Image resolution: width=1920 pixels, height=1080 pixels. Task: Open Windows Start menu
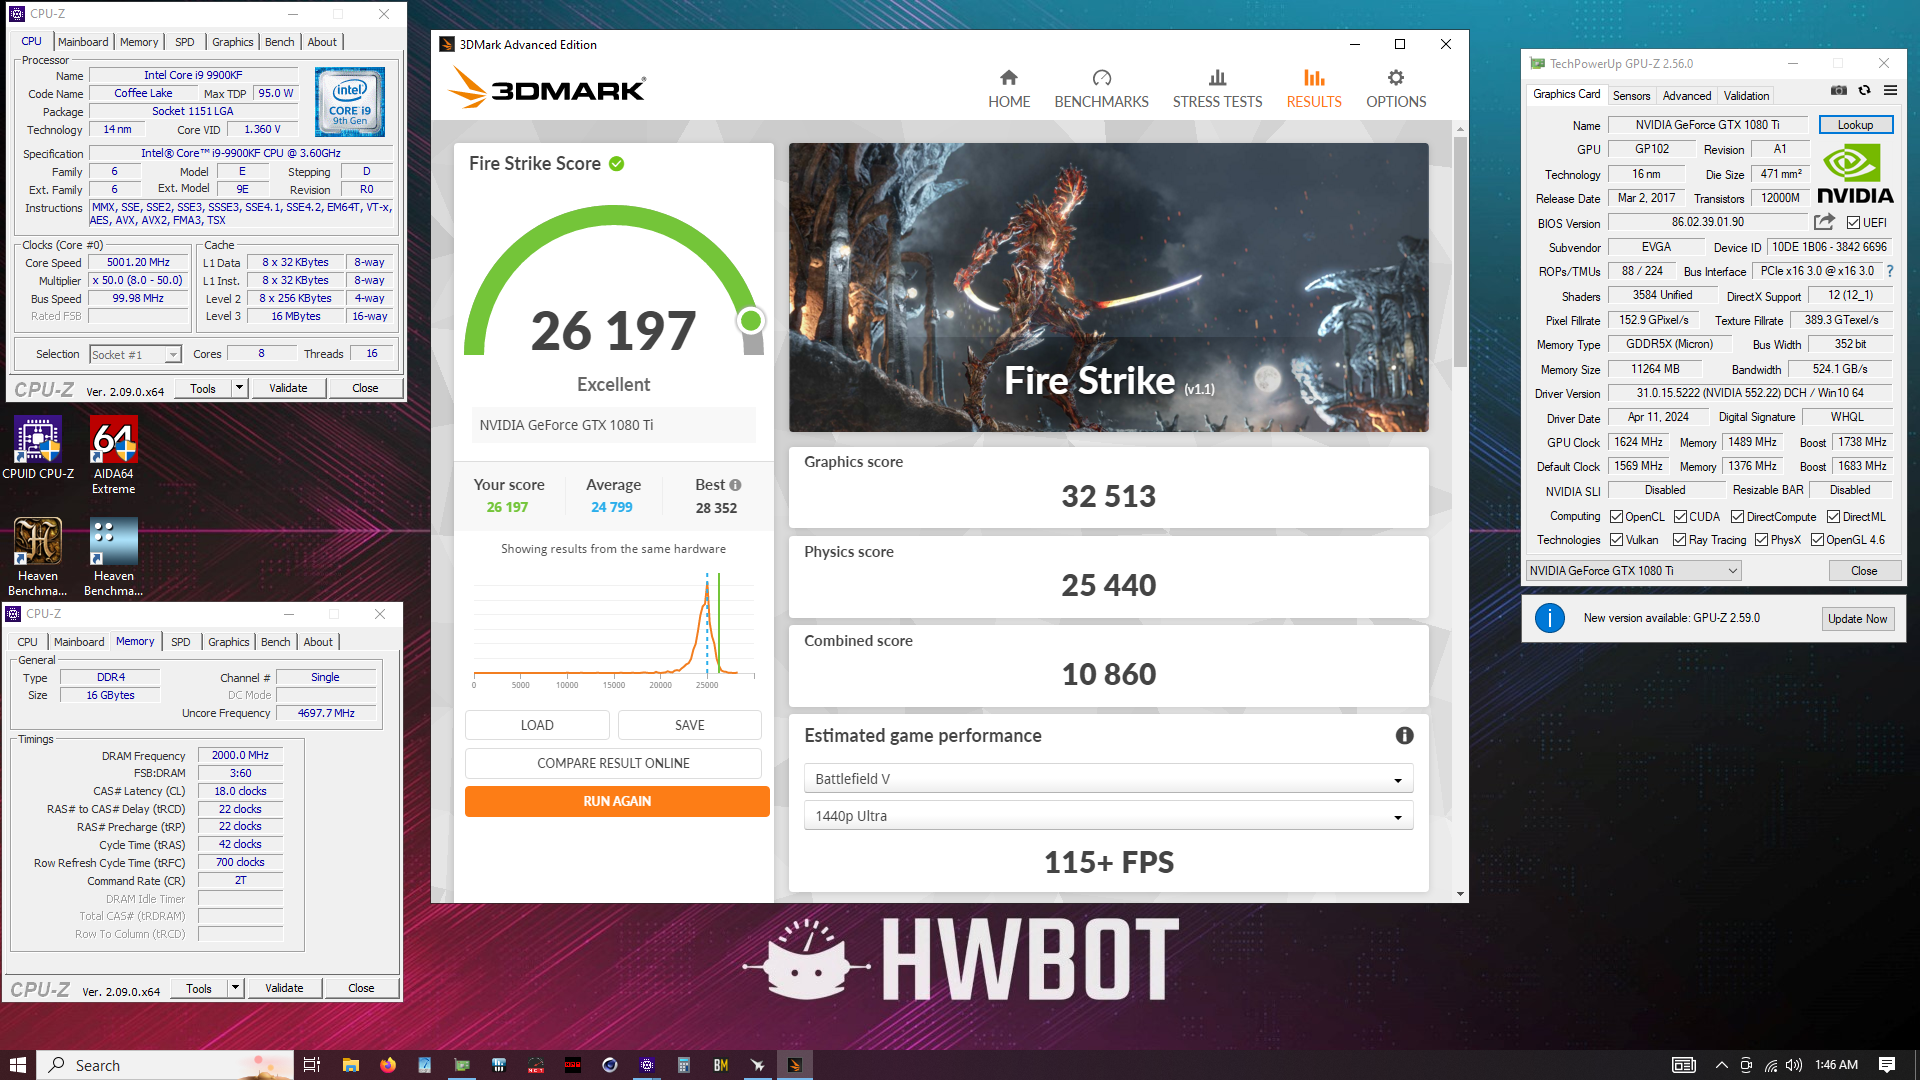coord(18,1065)
